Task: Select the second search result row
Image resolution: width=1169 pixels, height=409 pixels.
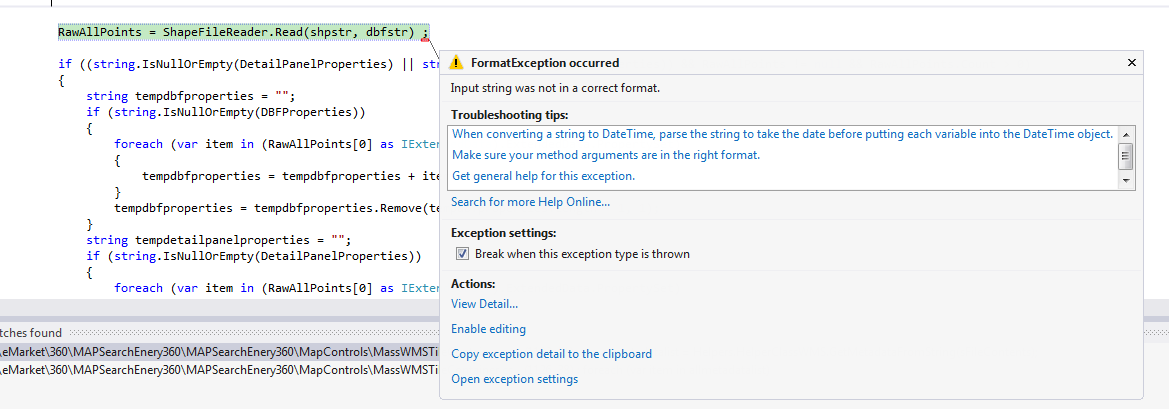Action: 218,370
